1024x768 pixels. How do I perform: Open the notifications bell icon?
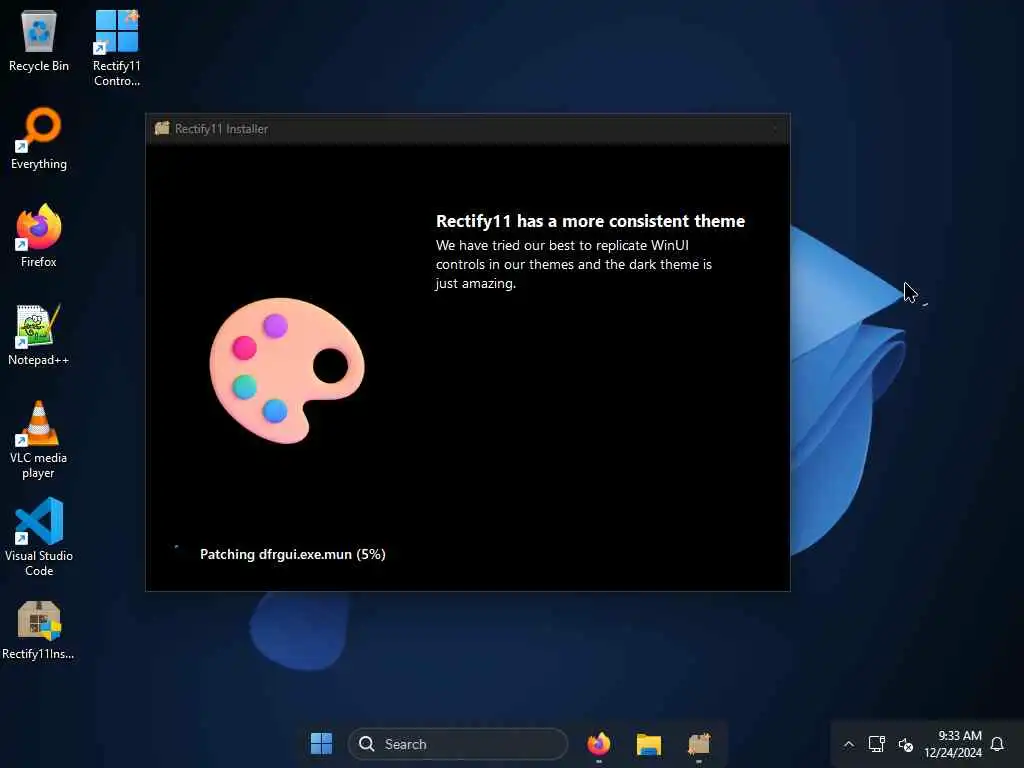(997, 744)
